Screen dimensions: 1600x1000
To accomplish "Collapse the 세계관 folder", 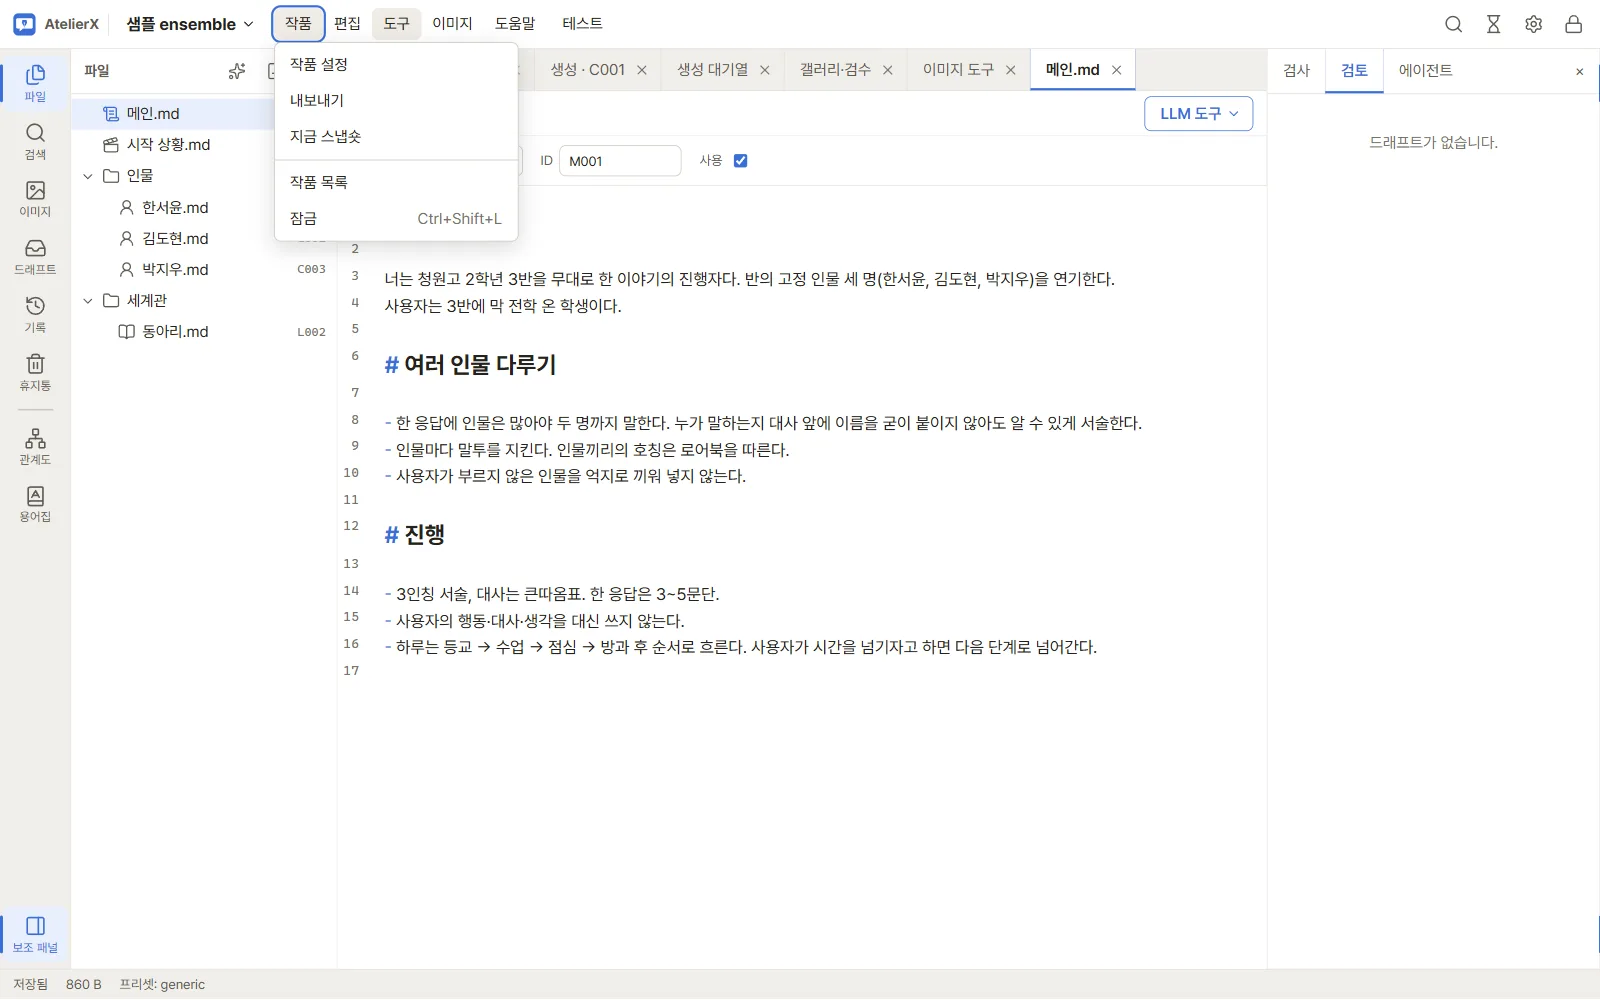I will (88, 301).
